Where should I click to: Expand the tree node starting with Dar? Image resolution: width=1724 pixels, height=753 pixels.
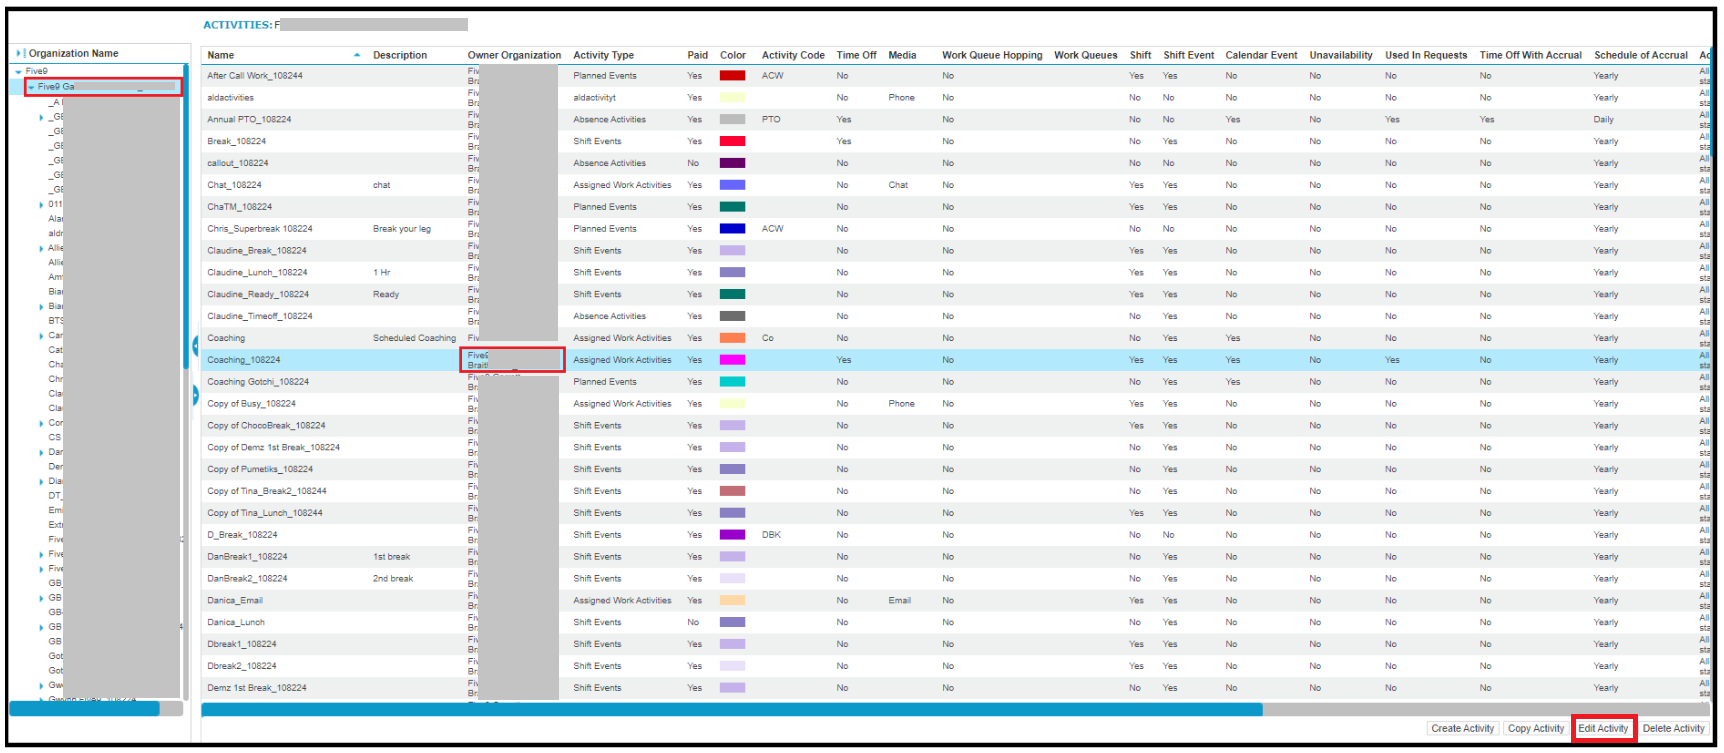[41, 452]
